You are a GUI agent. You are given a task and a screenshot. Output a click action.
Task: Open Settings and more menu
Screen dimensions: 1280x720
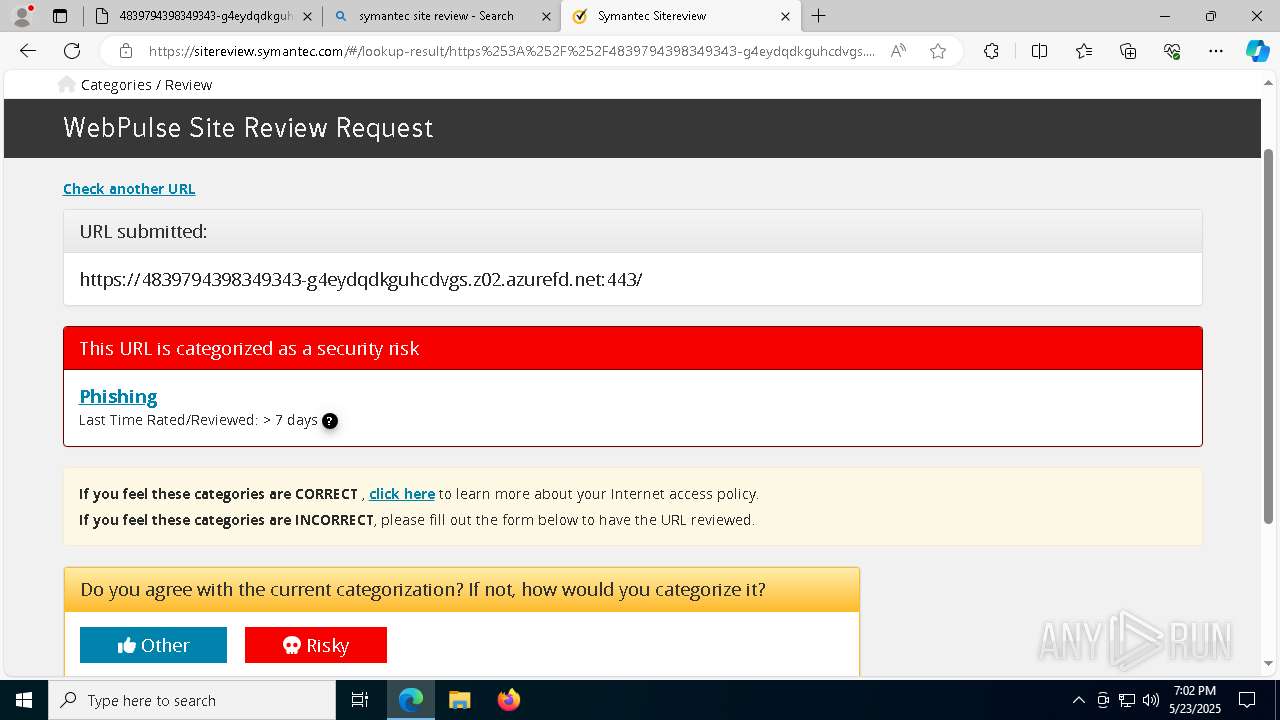pyautogui.click(x=1216, y=51)
